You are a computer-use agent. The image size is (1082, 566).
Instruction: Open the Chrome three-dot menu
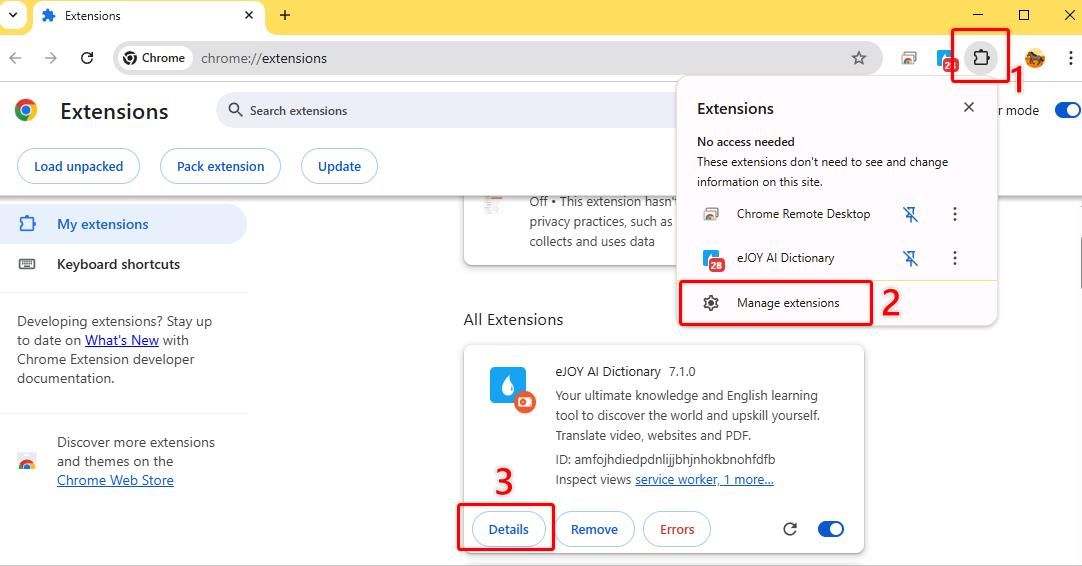click(1070, 59)
